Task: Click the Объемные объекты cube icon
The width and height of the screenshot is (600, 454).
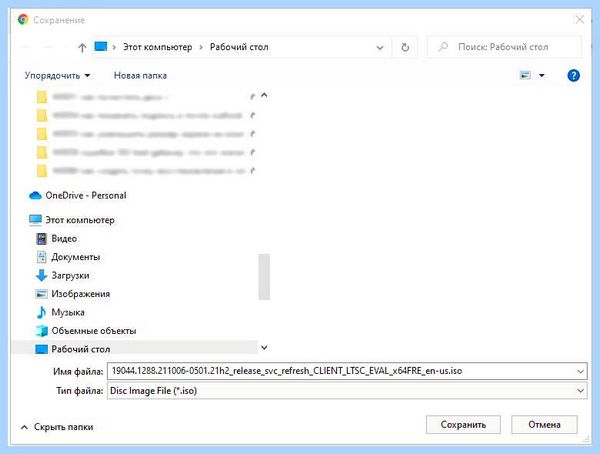Action: point(41,331)
